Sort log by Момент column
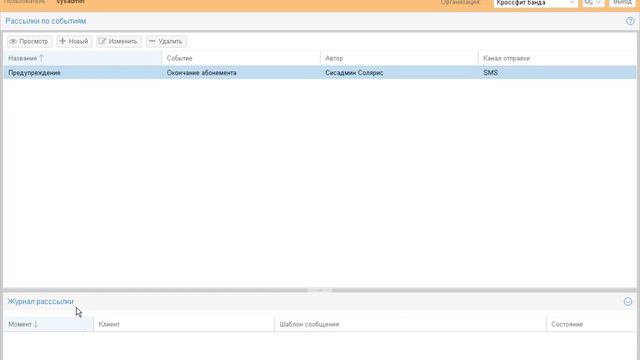Viewport: 640px width, 360px height. [48, 324]
